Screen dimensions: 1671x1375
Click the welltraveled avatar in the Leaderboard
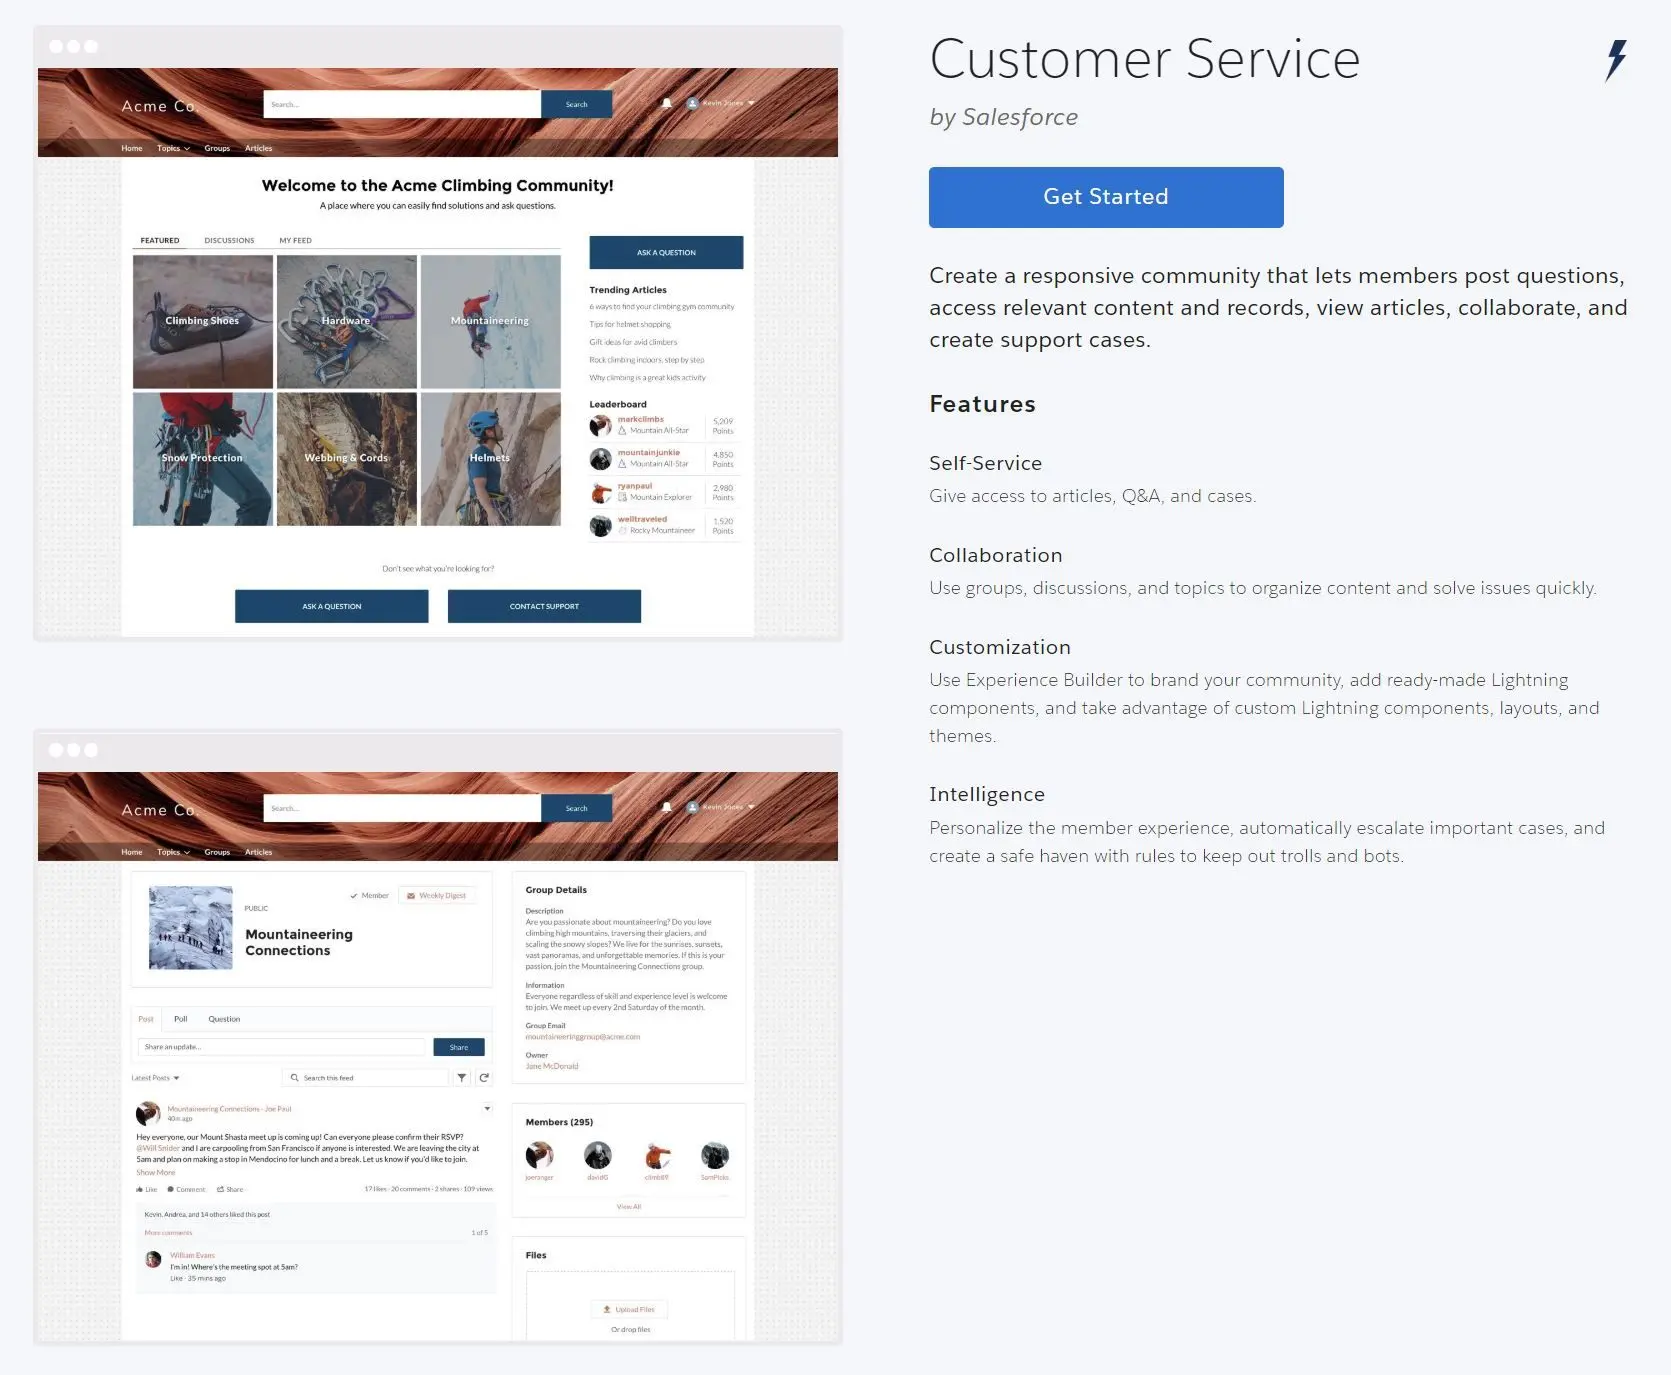(x=600, y=526)
